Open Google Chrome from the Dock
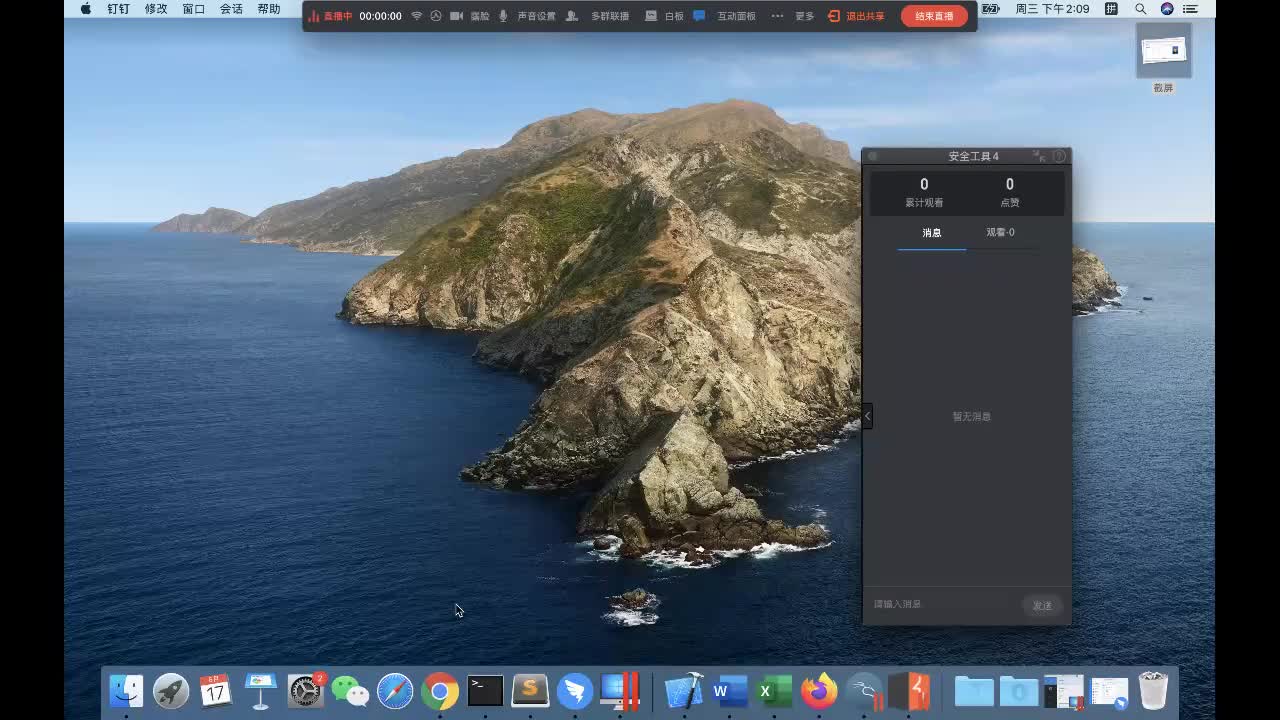The height and width of the screenshot is (720, 1280). [x=440, y=690]
